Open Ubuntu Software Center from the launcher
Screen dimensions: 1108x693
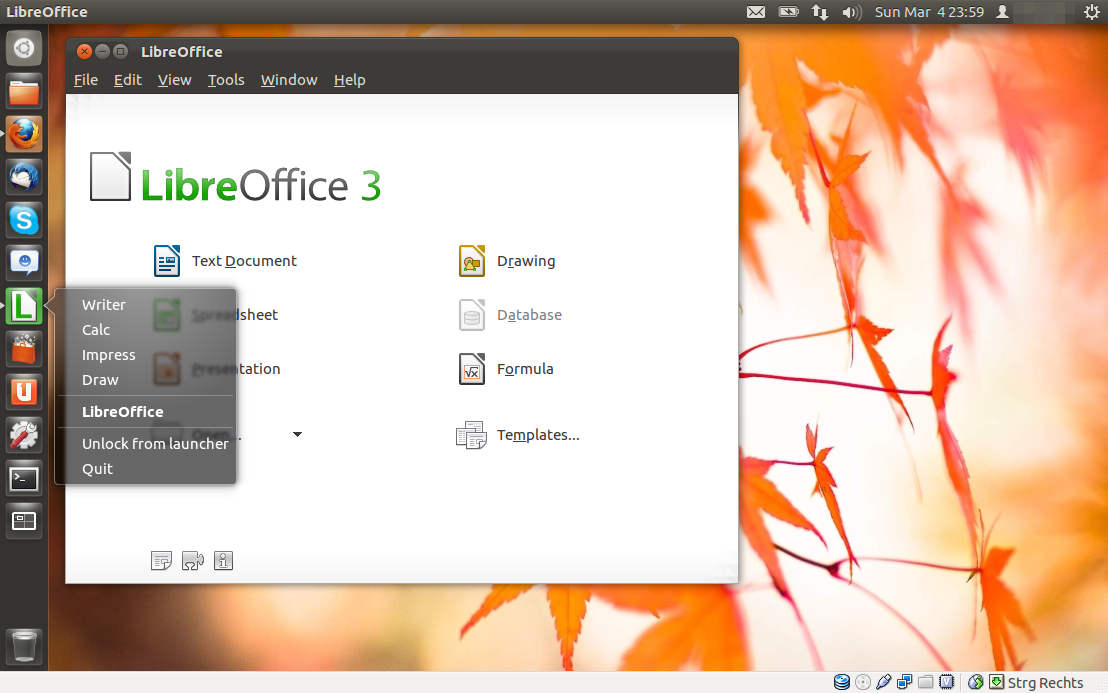coord(24,349)
